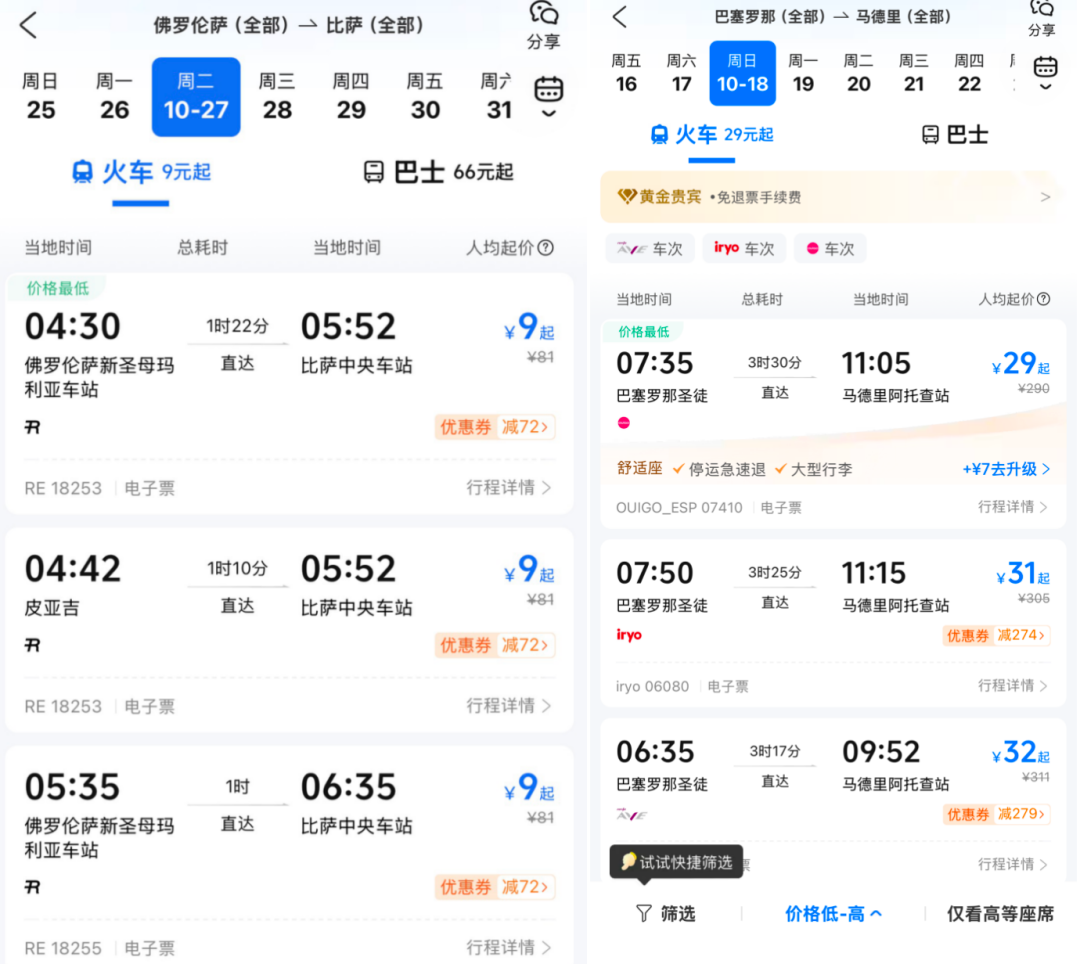Open 行程详情 for the 04:30 RE 18253 train
The image size is (1080, 964).
point(509,488)
